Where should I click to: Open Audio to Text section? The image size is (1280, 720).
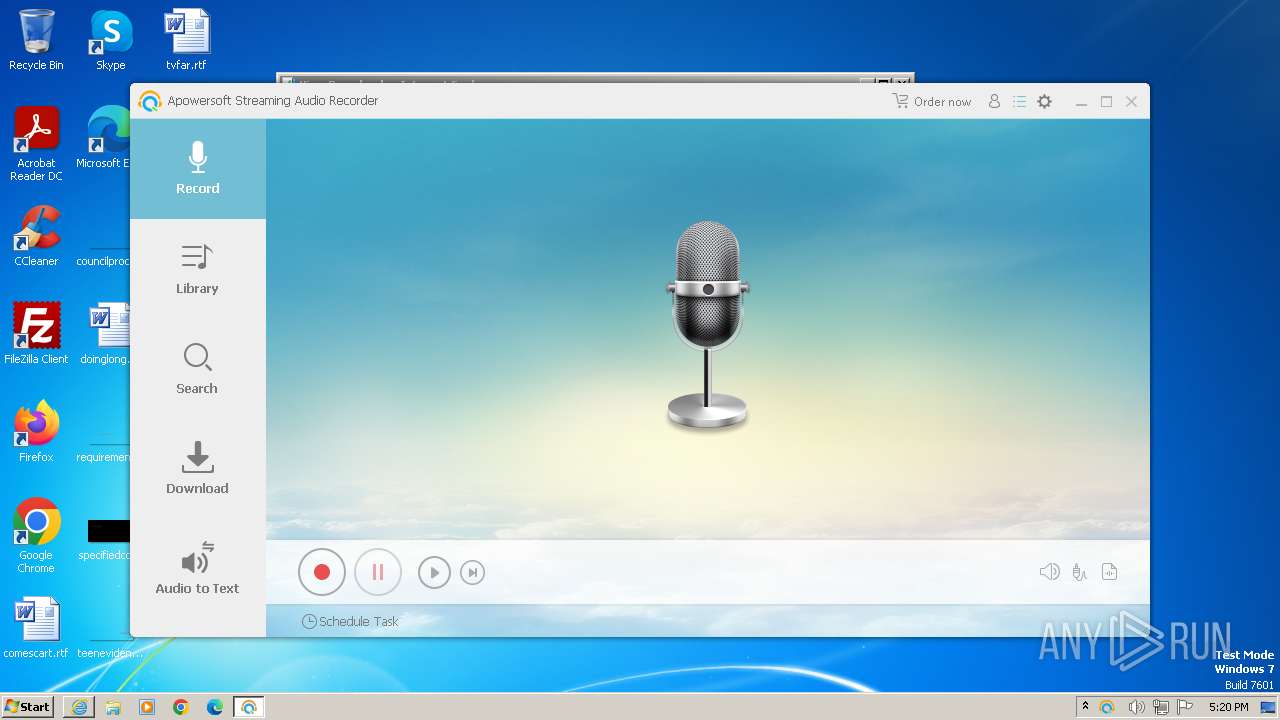(198, 569)
